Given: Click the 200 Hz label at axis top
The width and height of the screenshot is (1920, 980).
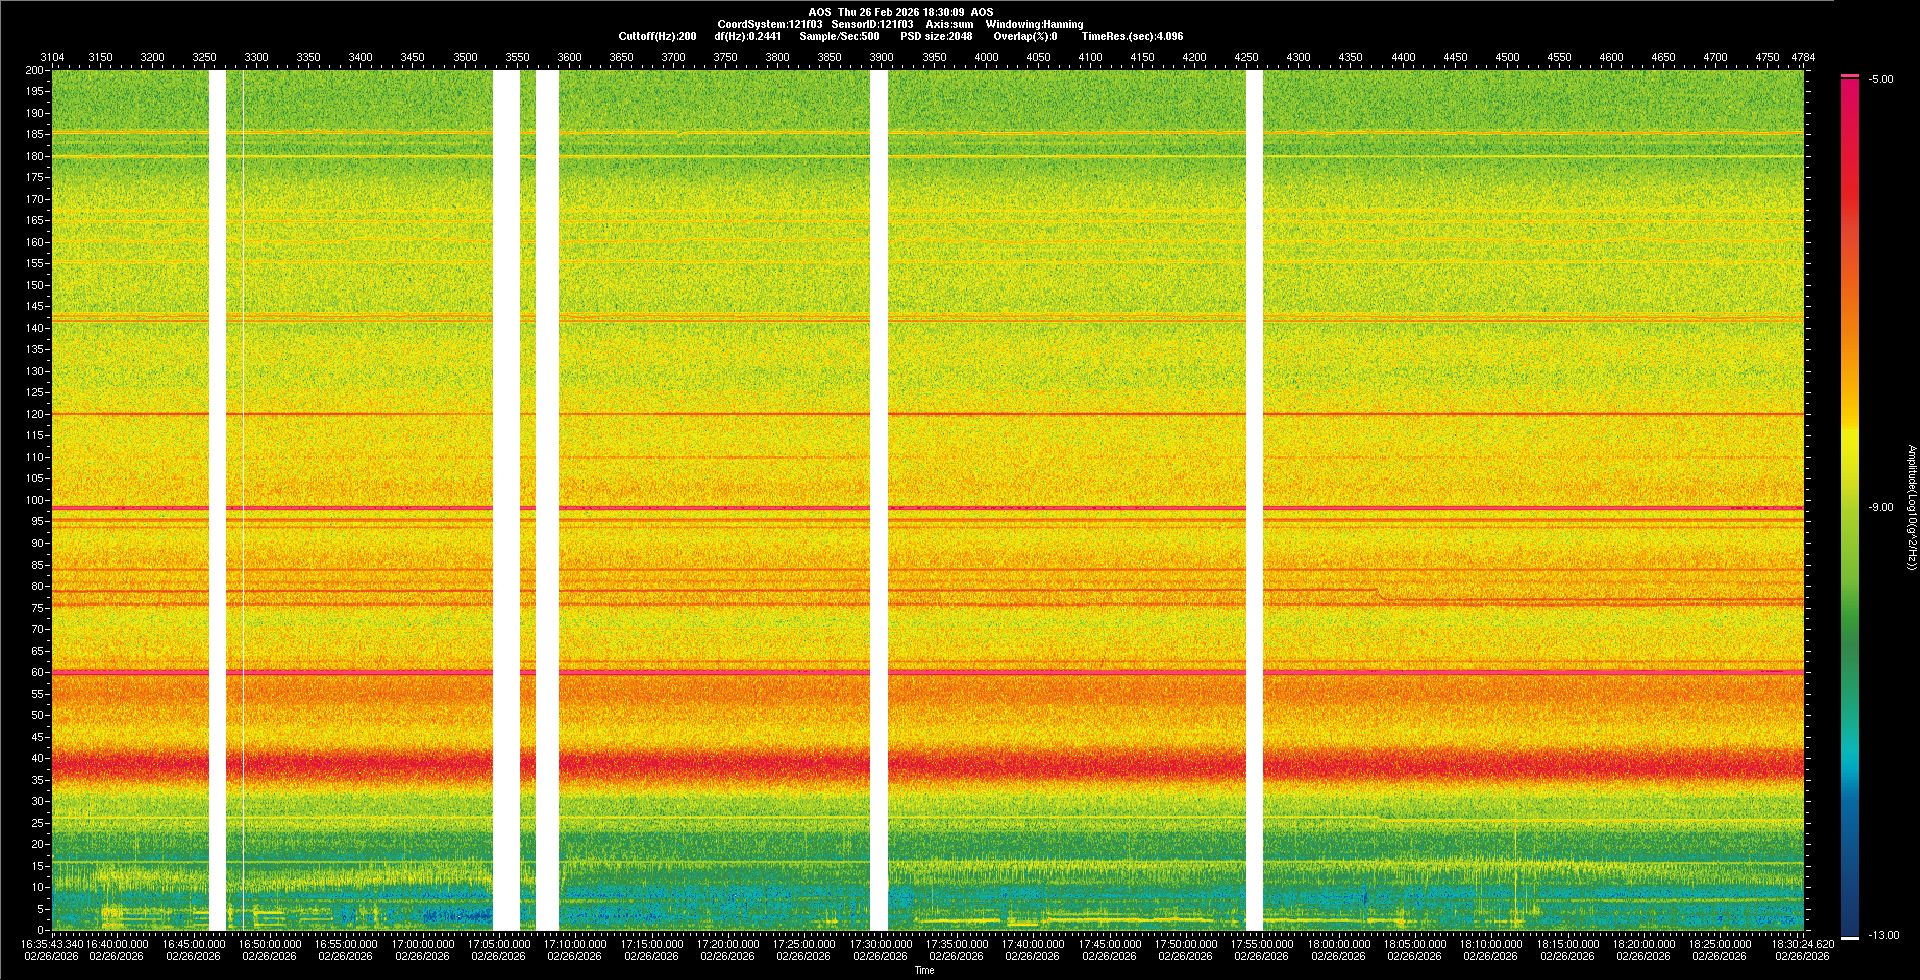Looking at the screenshot, I should pos(34,70).
